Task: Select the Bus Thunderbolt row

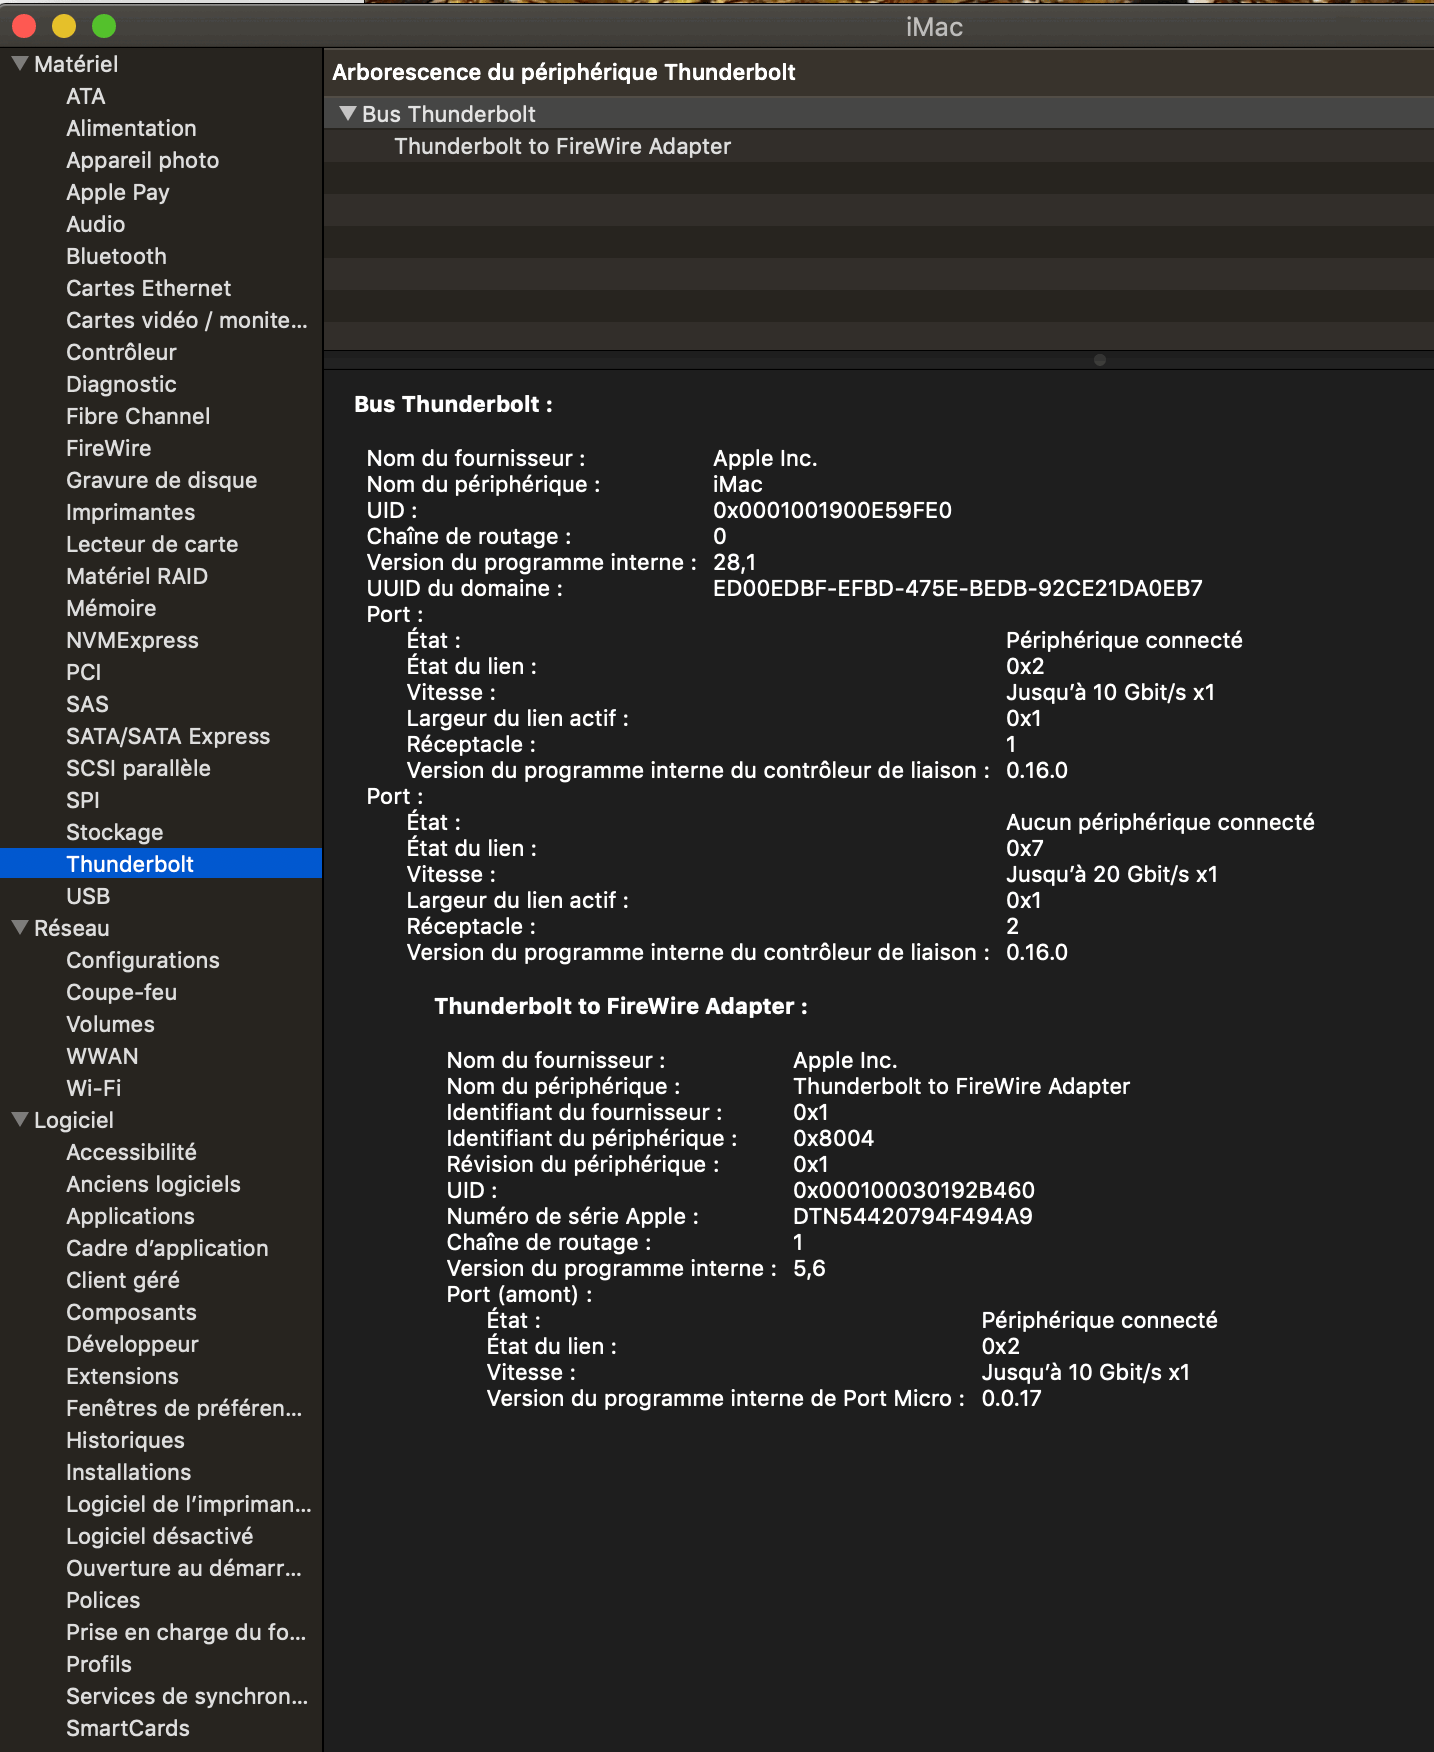Action: 879,114
